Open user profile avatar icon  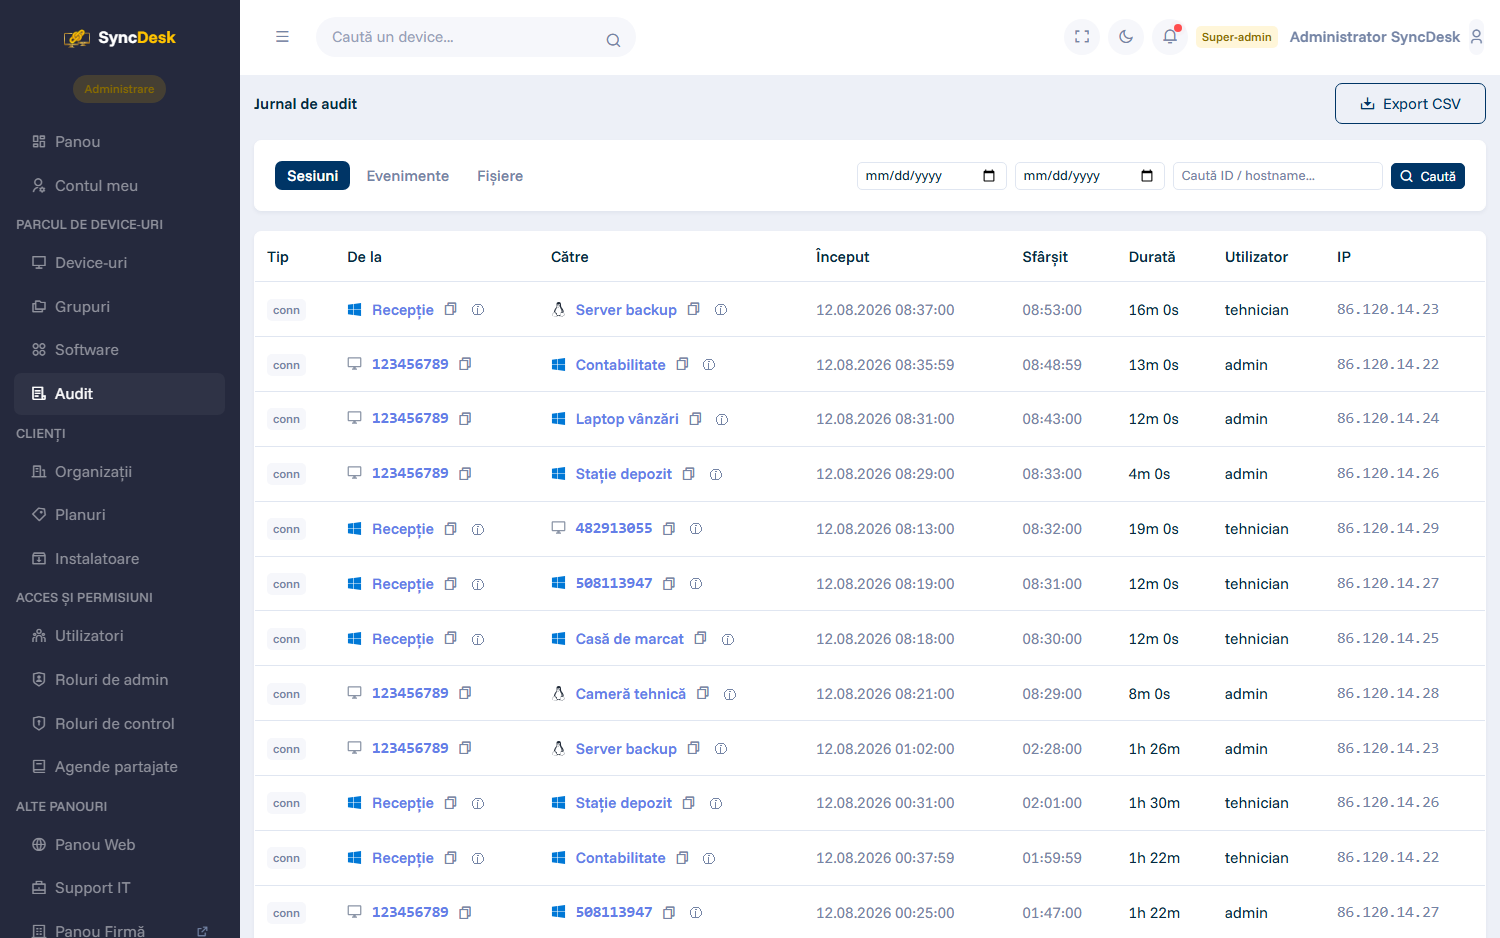(x=1476, y=37)
